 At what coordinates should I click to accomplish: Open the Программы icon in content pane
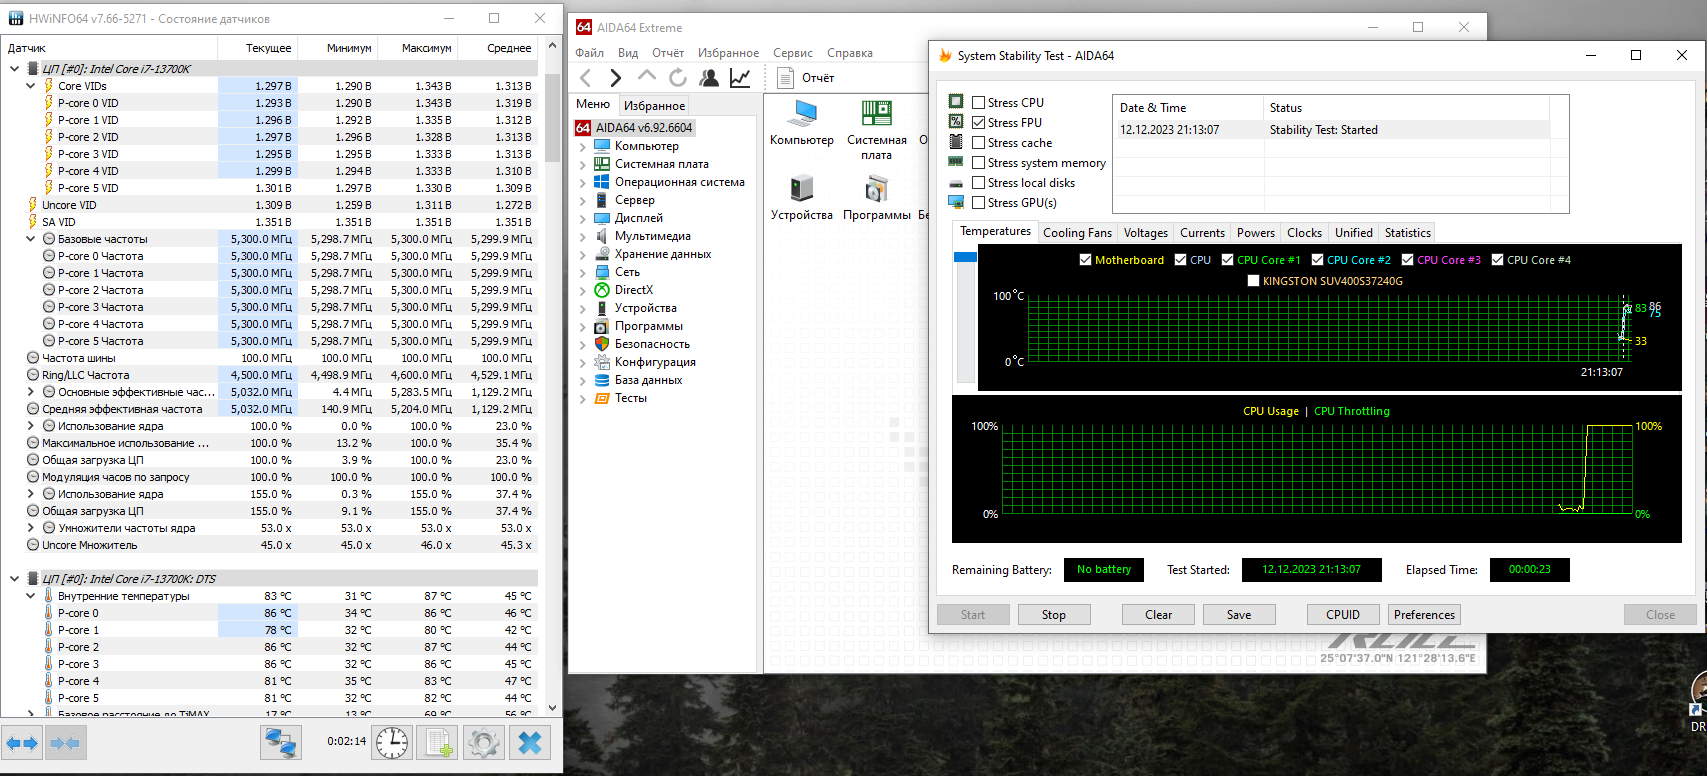(x=877, y=198)
